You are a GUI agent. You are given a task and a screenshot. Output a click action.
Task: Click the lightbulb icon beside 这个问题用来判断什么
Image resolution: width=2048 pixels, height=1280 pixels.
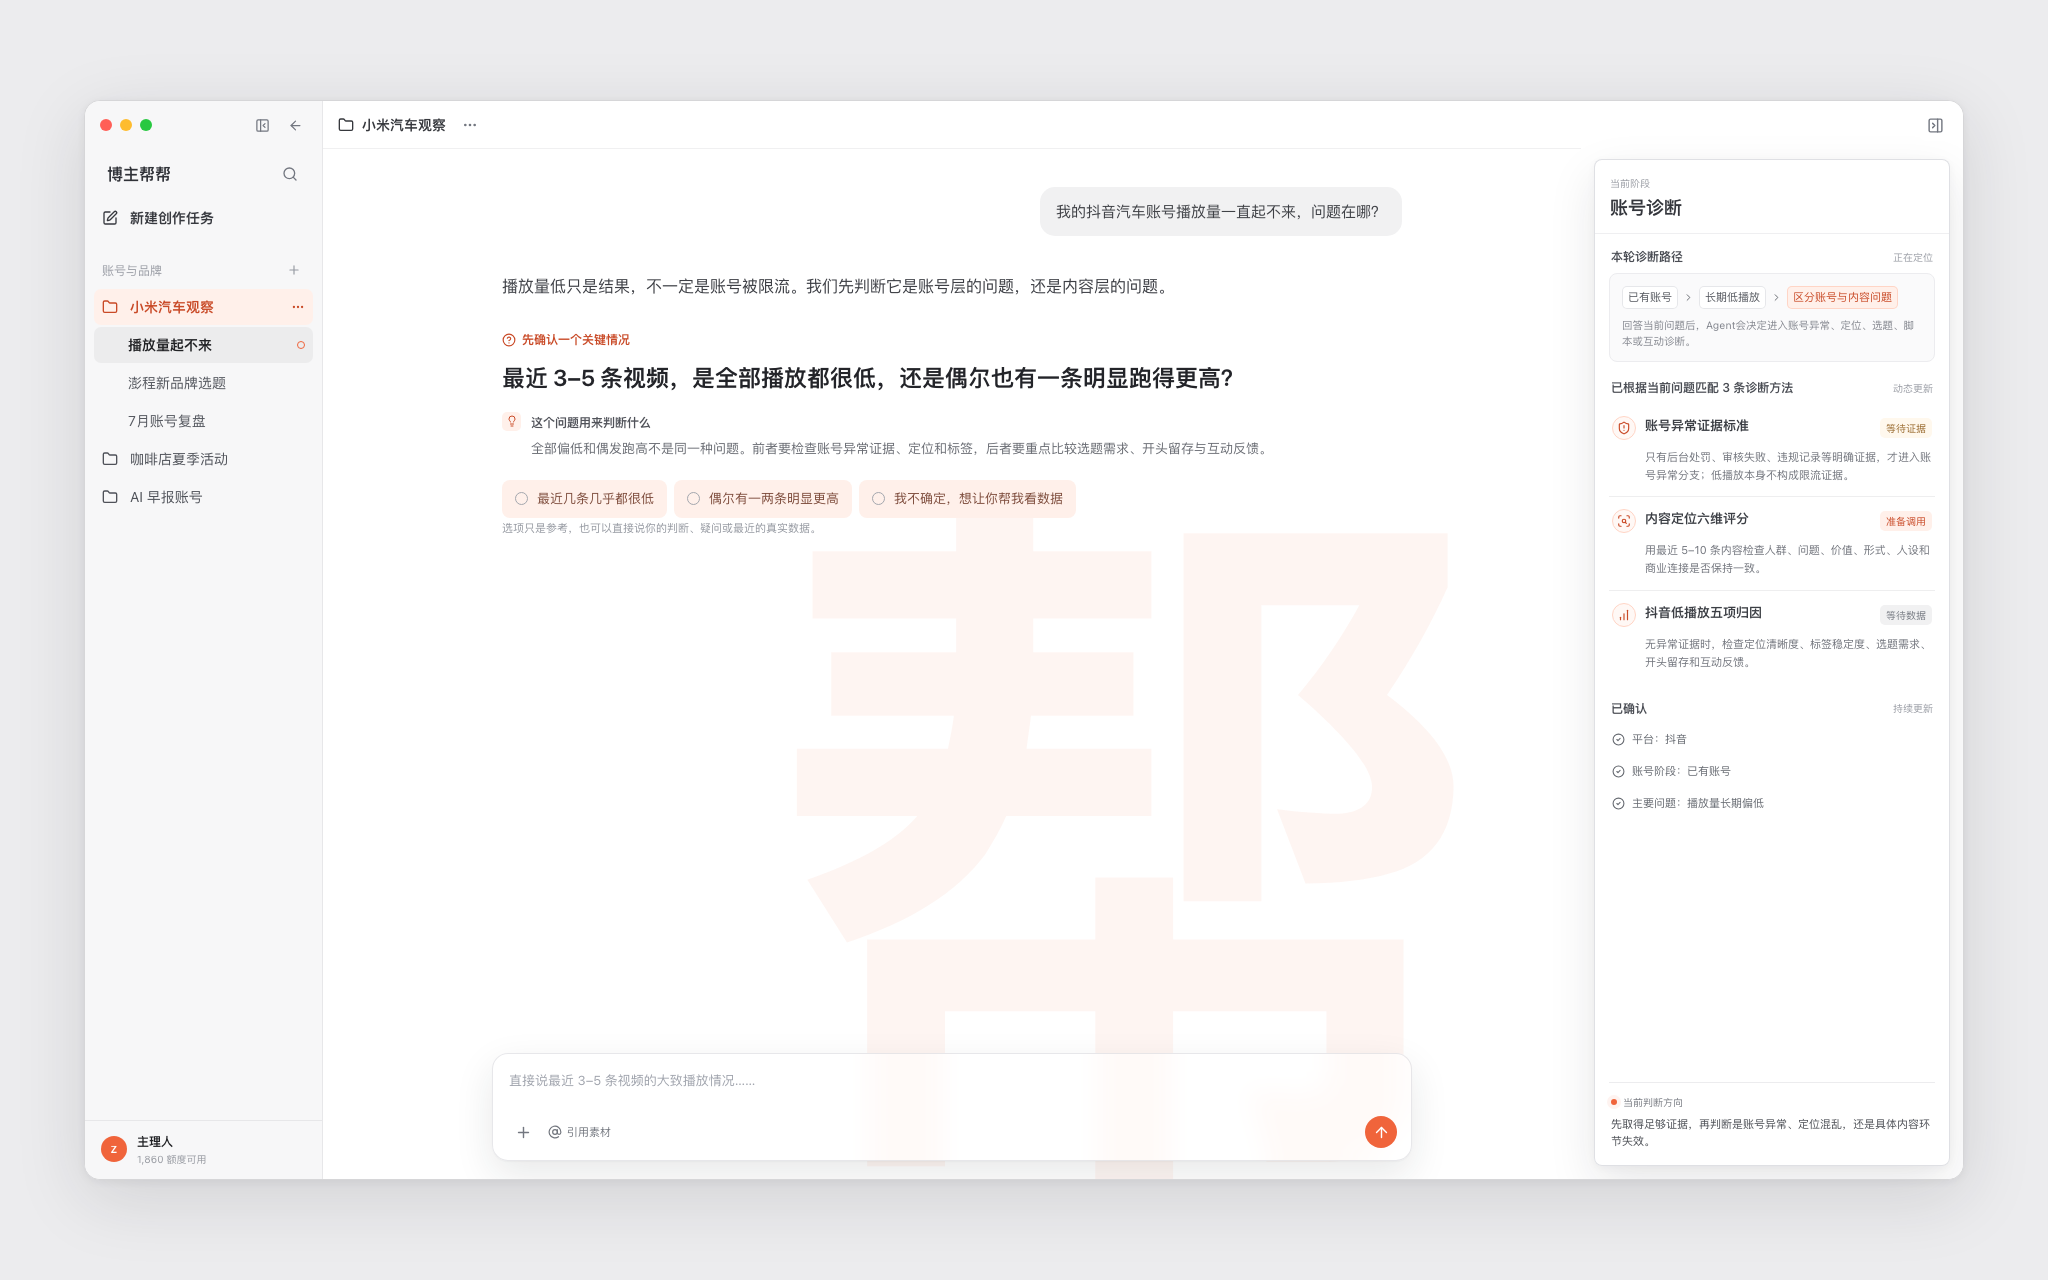pos(512,422)
